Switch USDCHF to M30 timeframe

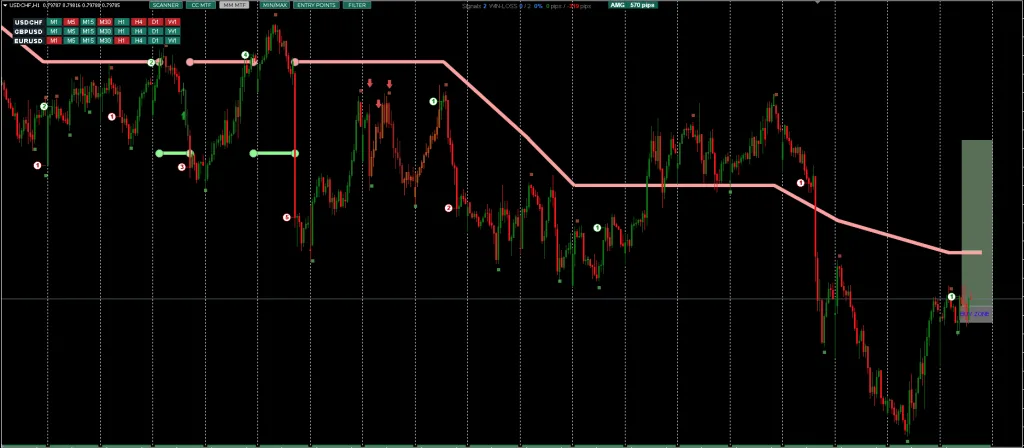pyautogui.click(x=105, y=22)
